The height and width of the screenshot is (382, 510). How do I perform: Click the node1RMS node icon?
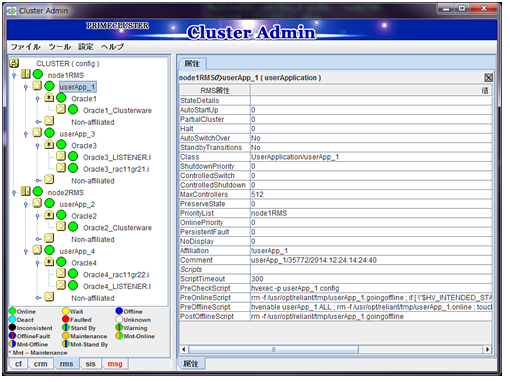pyautogui.click(x=26, y=74)
